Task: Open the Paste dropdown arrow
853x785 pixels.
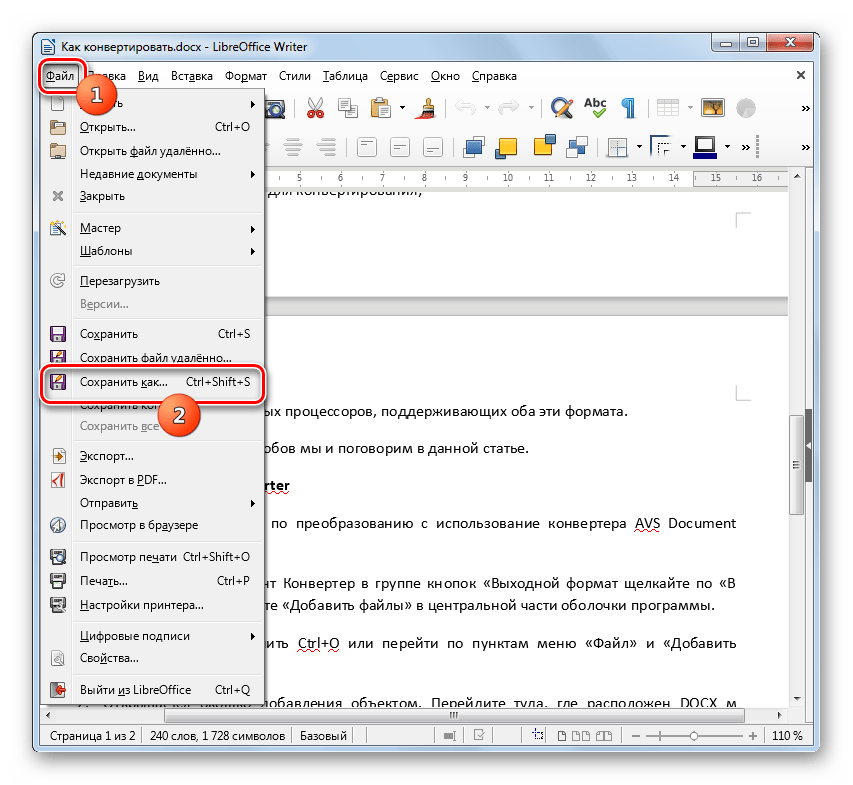Action: [x=403, y=108]
